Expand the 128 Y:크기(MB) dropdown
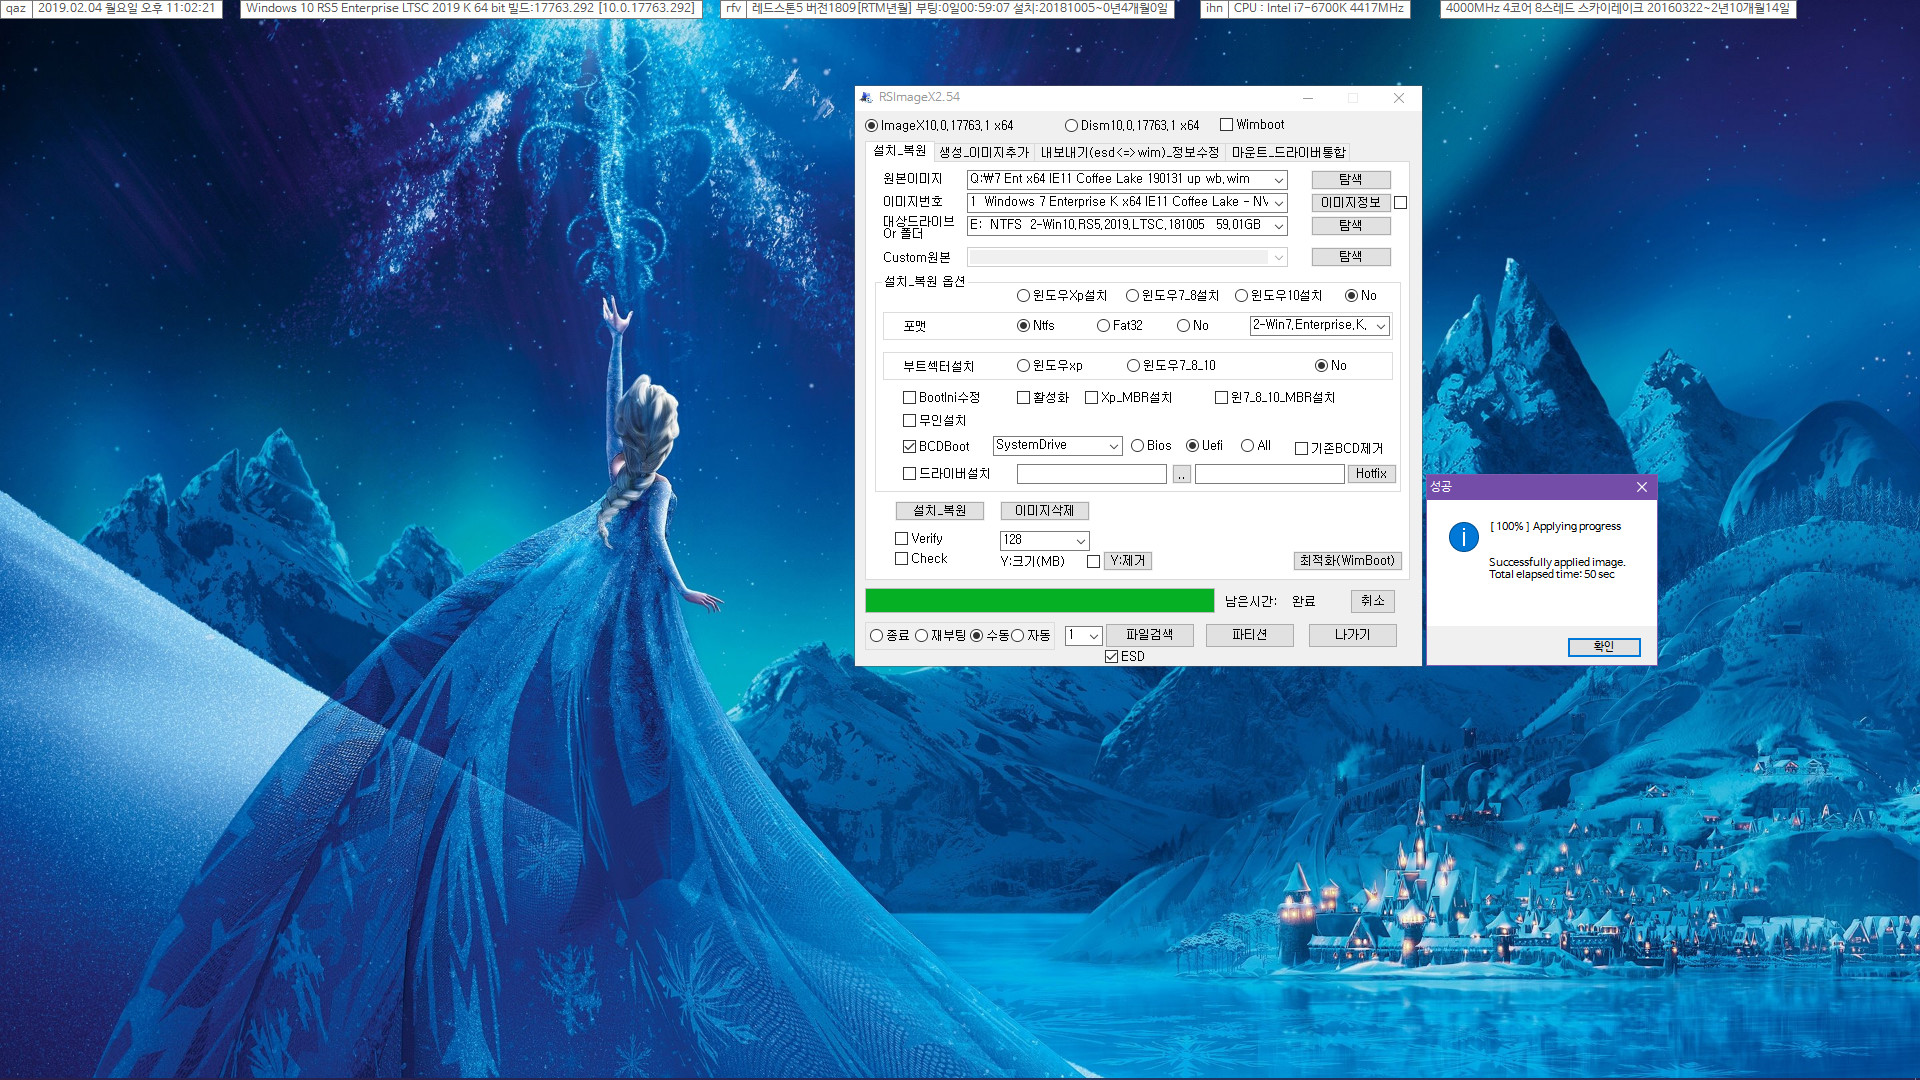 pyautogui.click(x=1081, y=541)
